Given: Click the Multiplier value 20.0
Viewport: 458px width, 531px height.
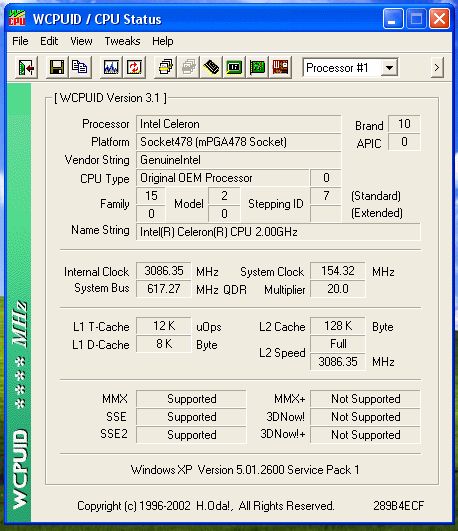Looking at the screenshot, I should pos(338,289).
